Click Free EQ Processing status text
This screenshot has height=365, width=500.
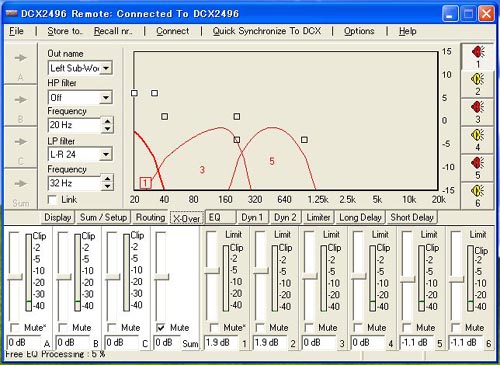55,354
